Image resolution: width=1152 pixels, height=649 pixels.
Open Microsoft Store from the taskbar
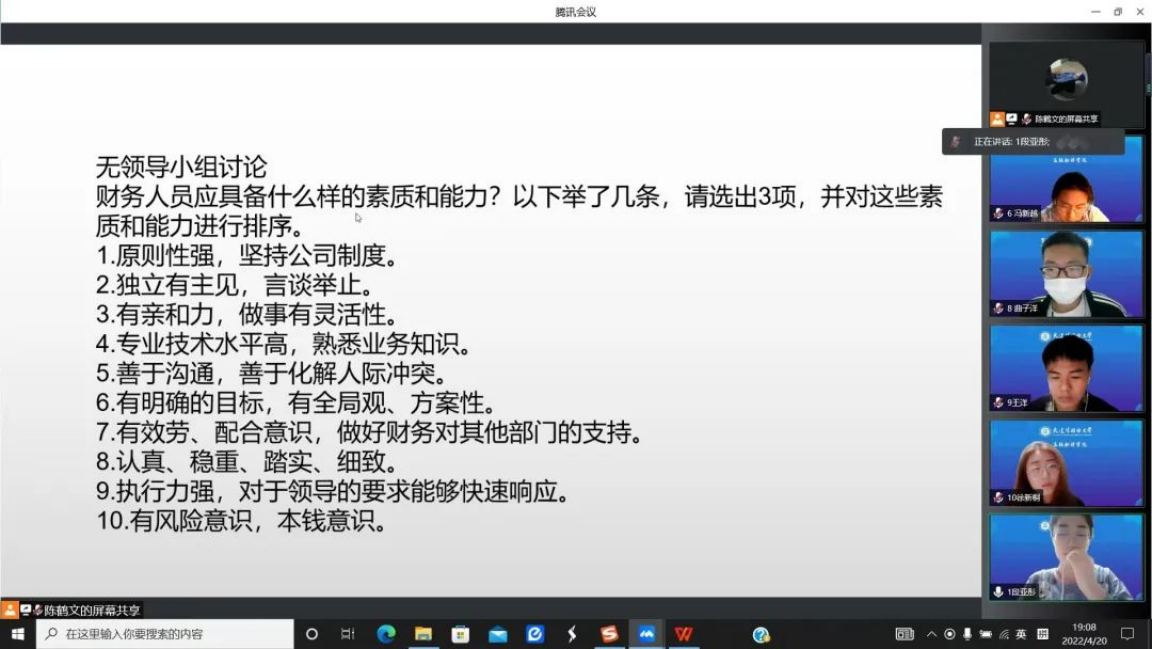pyautogui.click(x=460, y=633)
